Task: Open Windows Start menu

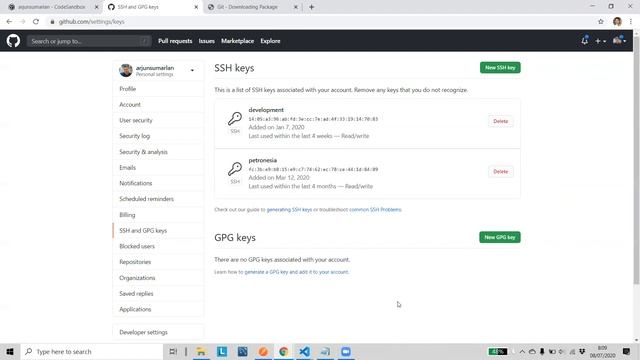Action: click(x=10, y=351)
